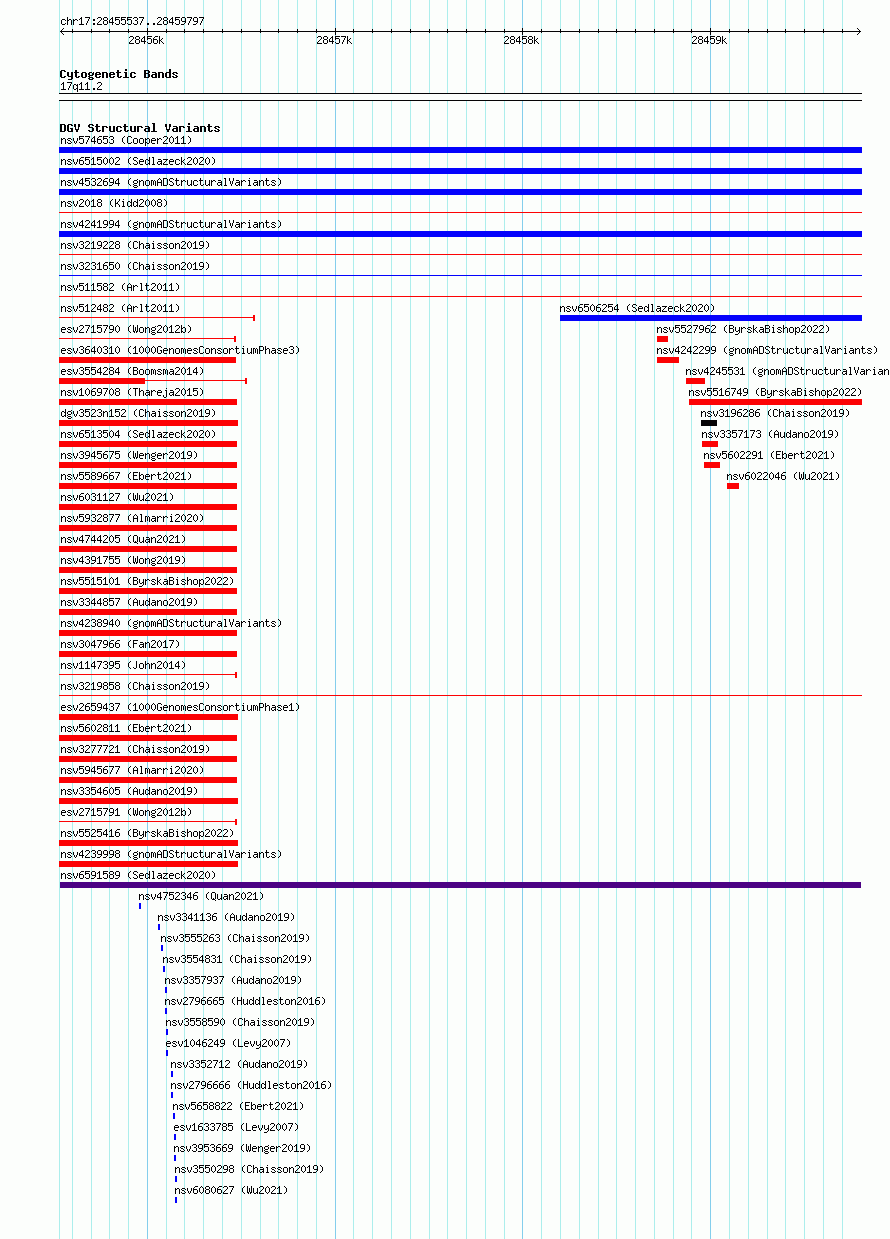The height and width of the screenshot is (1239, 890).
Task: Open variant esv2715791 (Wong2012b)
Action: (x=126, y=812)
